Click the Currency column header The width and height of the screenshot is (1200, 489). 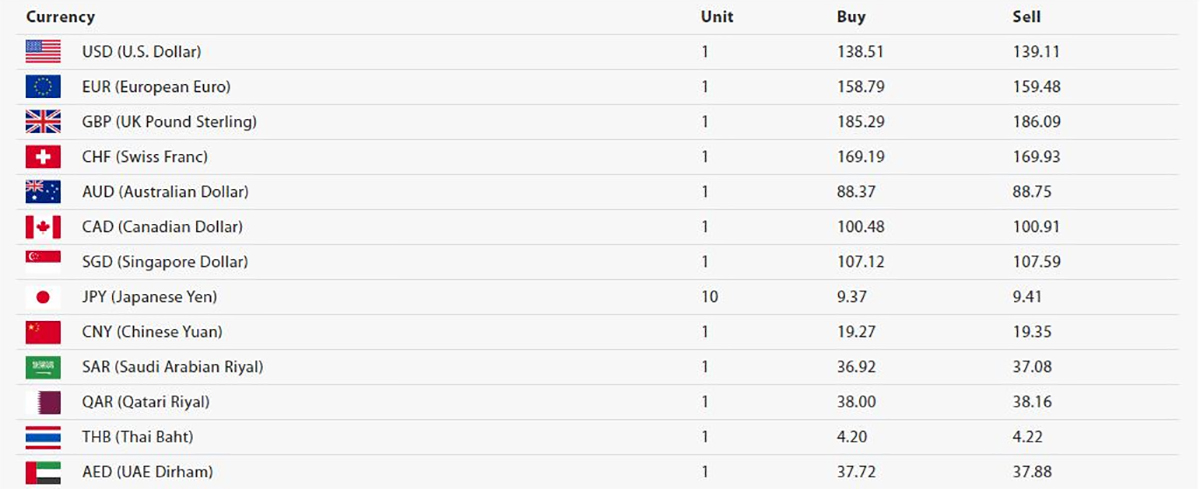coord(60,17)
